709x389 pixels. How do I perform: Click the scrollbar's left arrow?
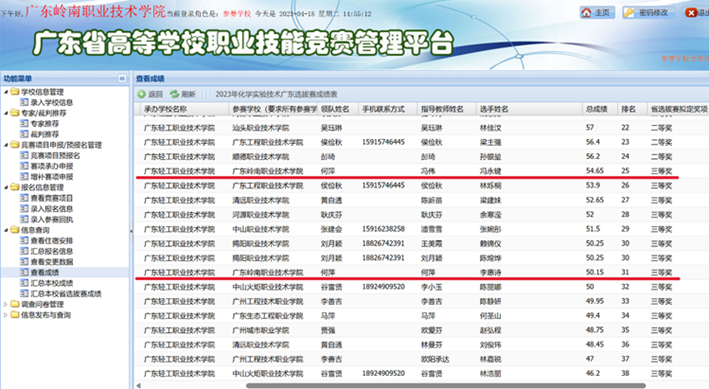(x=138, y=385)
